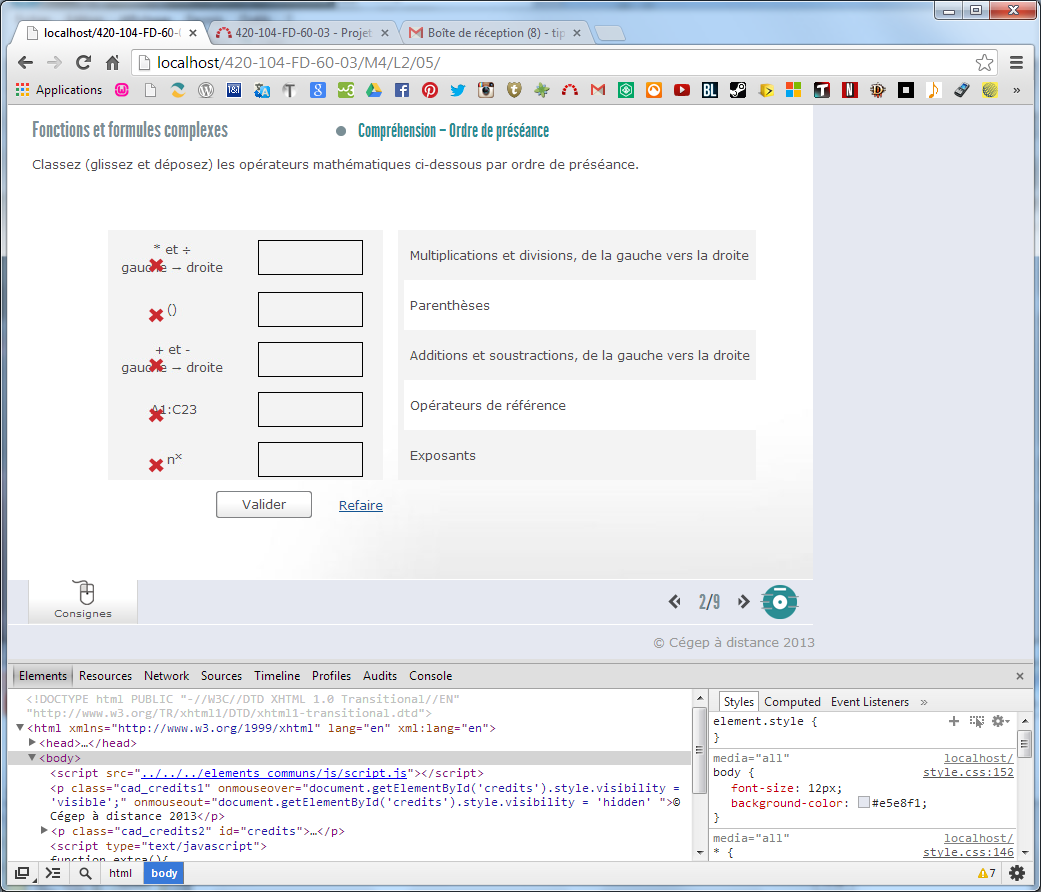Go to the previous page arrow
The width and height of the screenshot is (1041, 892).
point(675,601)
